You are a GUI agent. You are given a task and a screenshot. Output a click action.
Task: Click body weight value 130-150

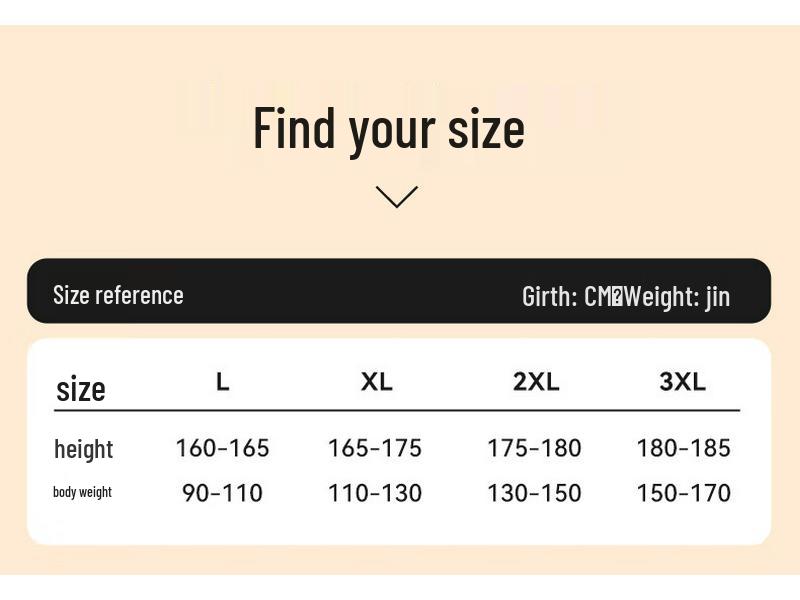pos(534,493)
